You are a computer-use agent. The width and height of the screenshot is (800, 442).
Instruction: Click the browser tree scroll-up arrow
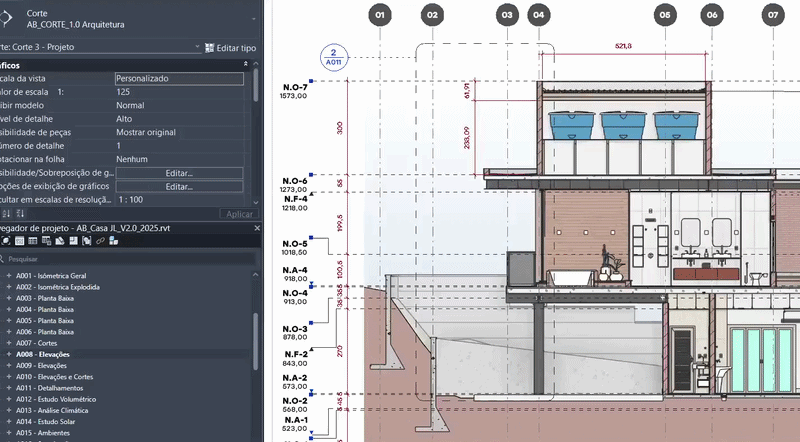pyautogui.click(x=256, y=275)
